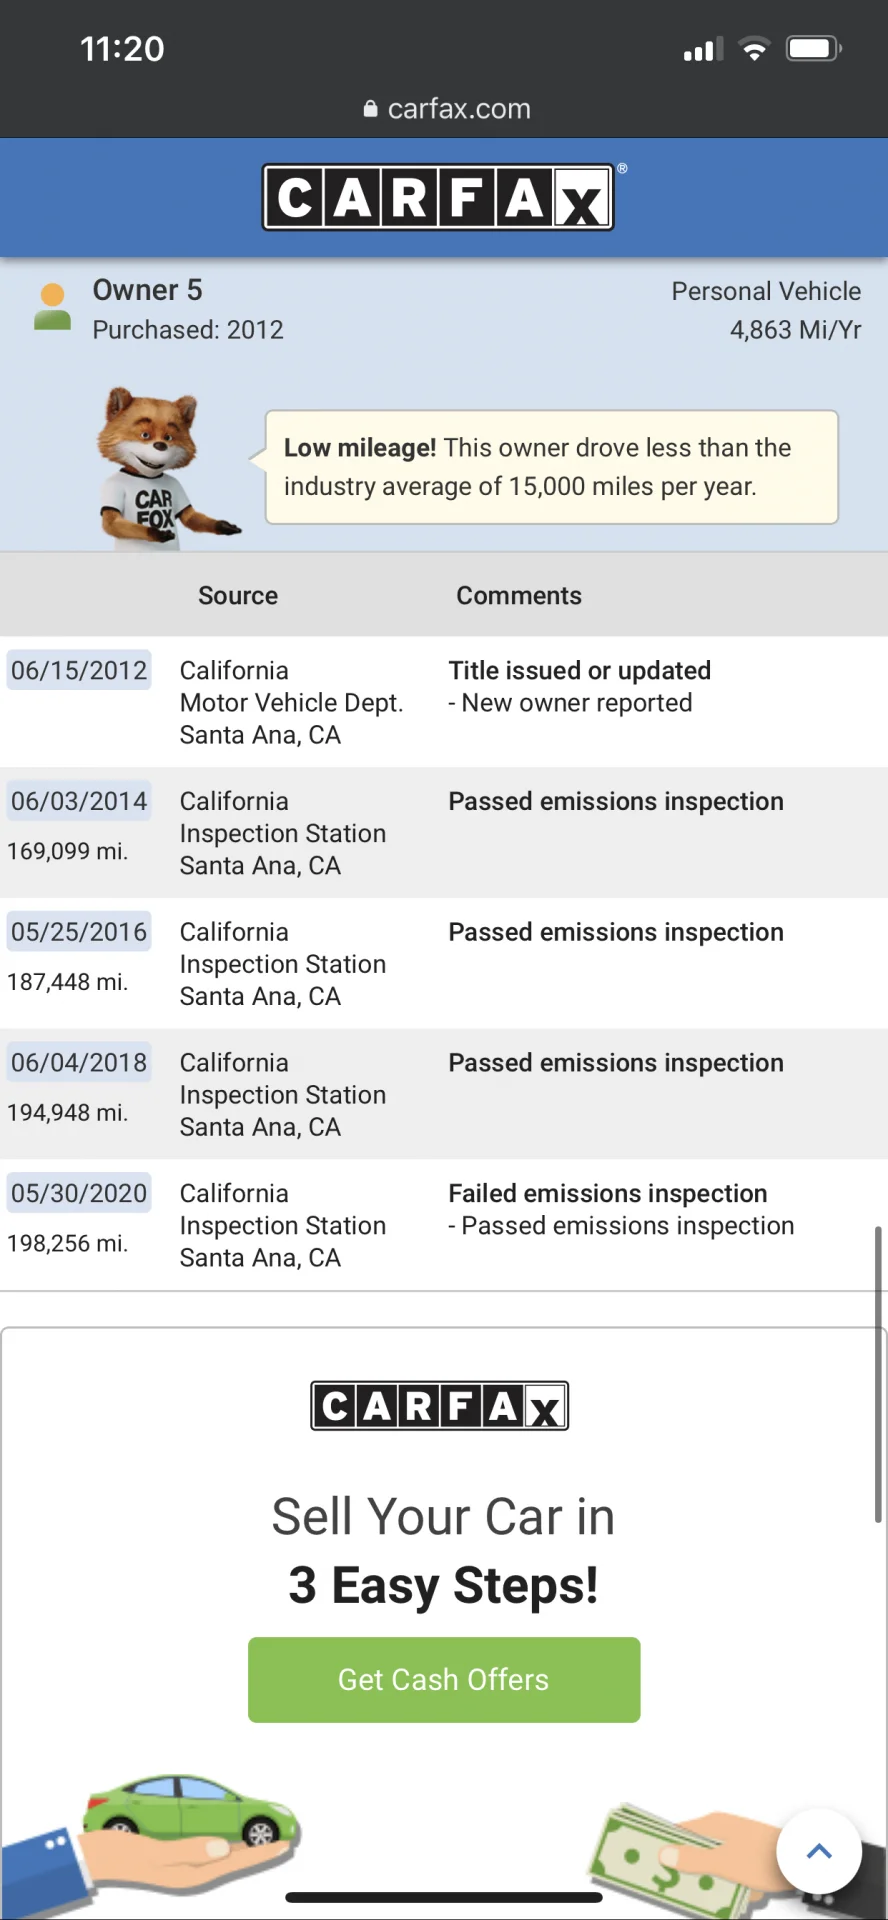Viewport: 888px width, 1920px height.
Task: Click the page scrollbar on right edge
Action: 878,1374
